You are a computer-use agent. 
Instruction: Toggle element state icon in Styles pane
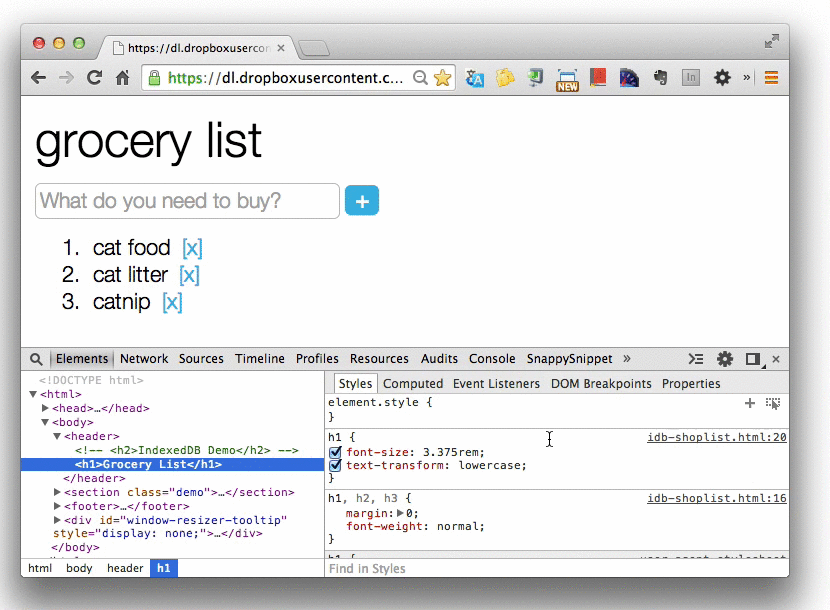click(x=772, y=403)
